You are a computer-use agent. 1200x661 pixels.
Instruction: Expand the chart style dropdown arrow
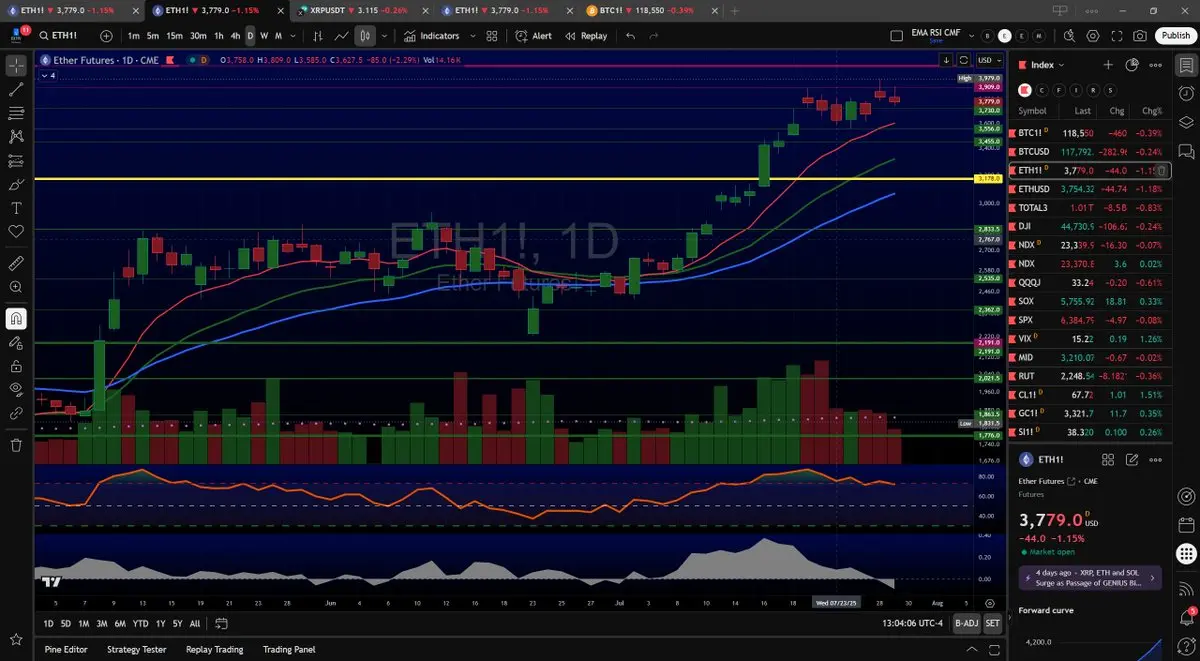pyautogui.click(x=385, y=36)
